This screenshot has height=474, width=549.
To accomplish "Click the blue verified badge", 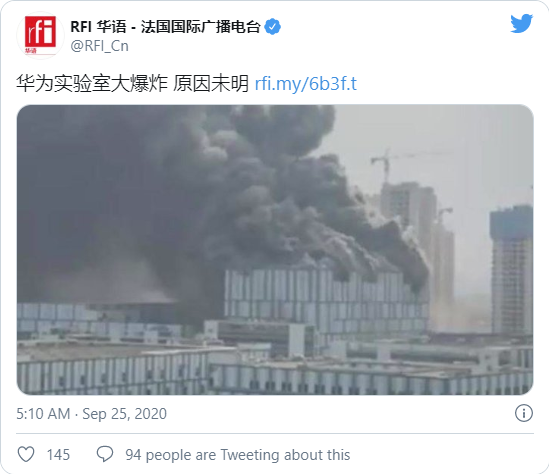I will 272,27.
